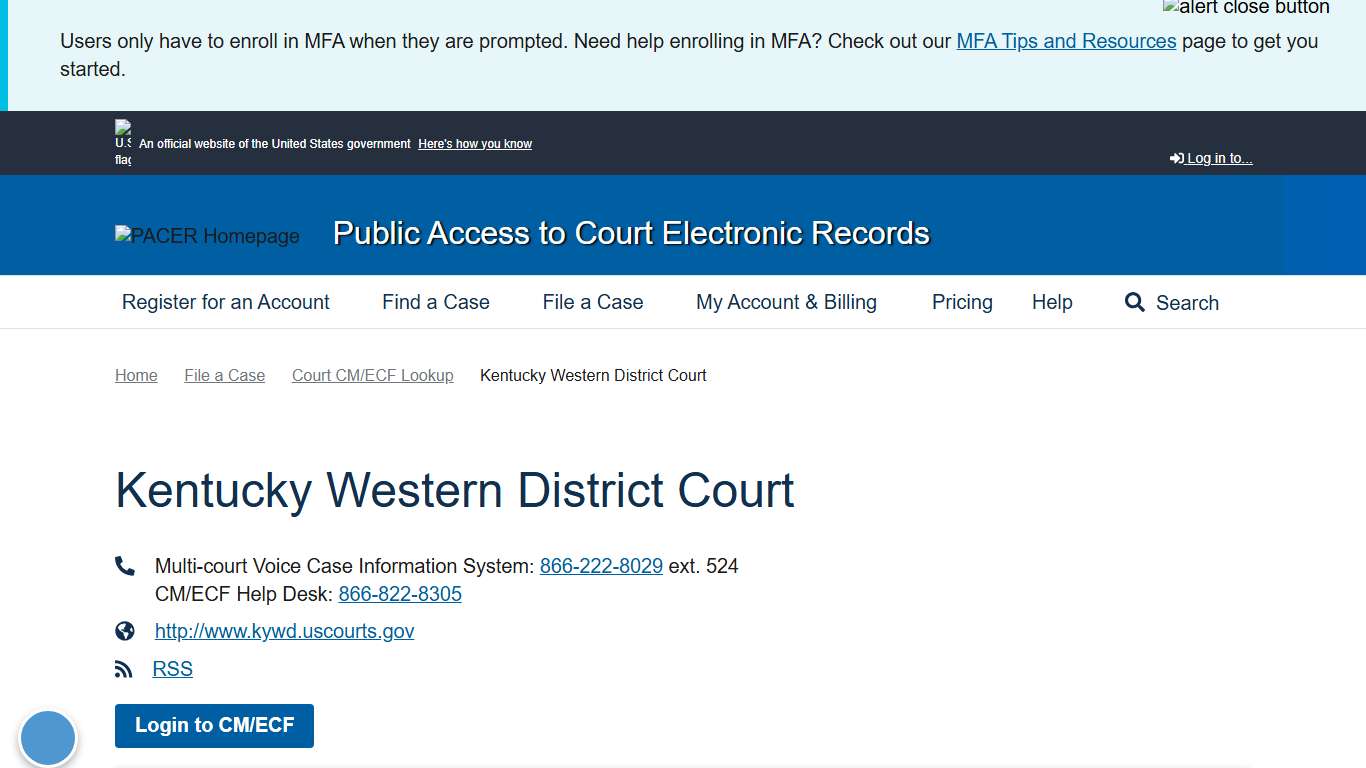This screenshot has height=768, width=1366.
Task: Open the Find a Case dropdown
Action: pyautogui.click(x=435, y=302)
